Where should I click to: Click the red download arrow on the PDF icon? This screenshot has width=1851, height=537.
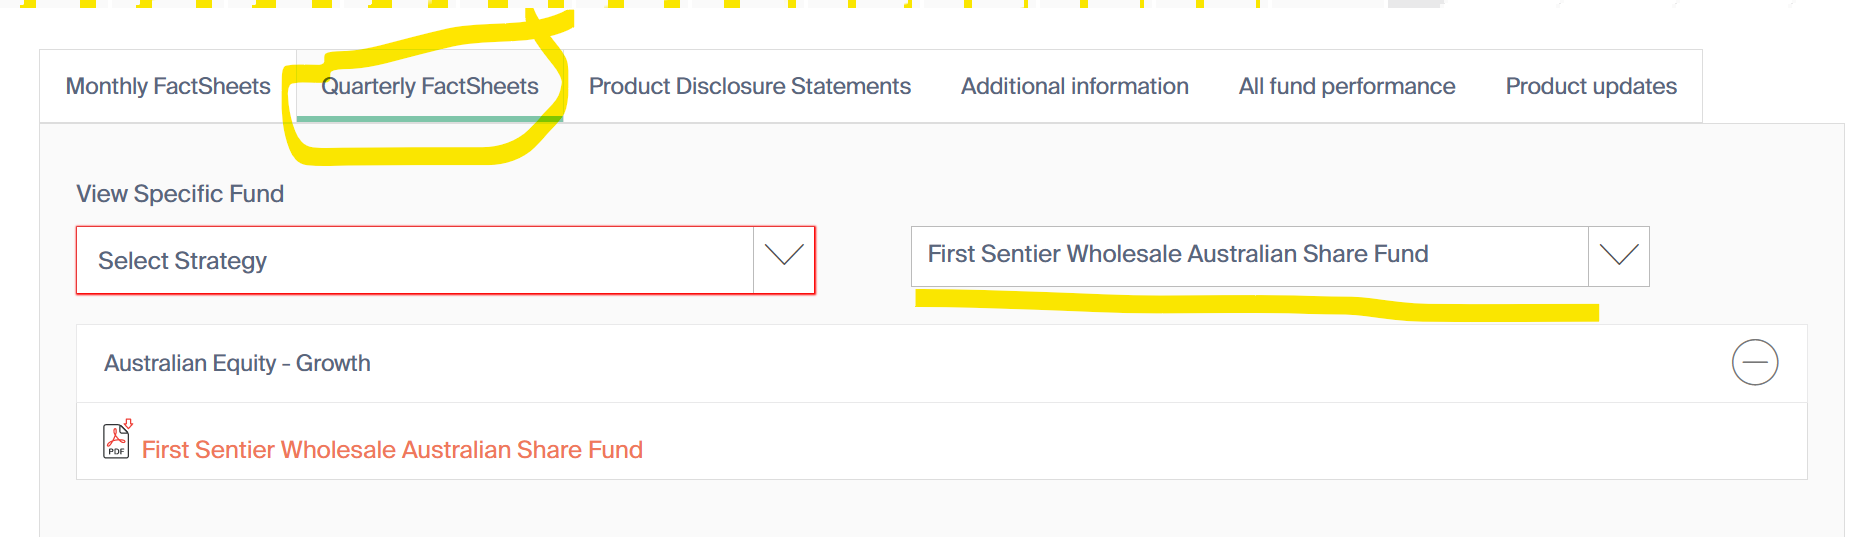coord(128,424)
